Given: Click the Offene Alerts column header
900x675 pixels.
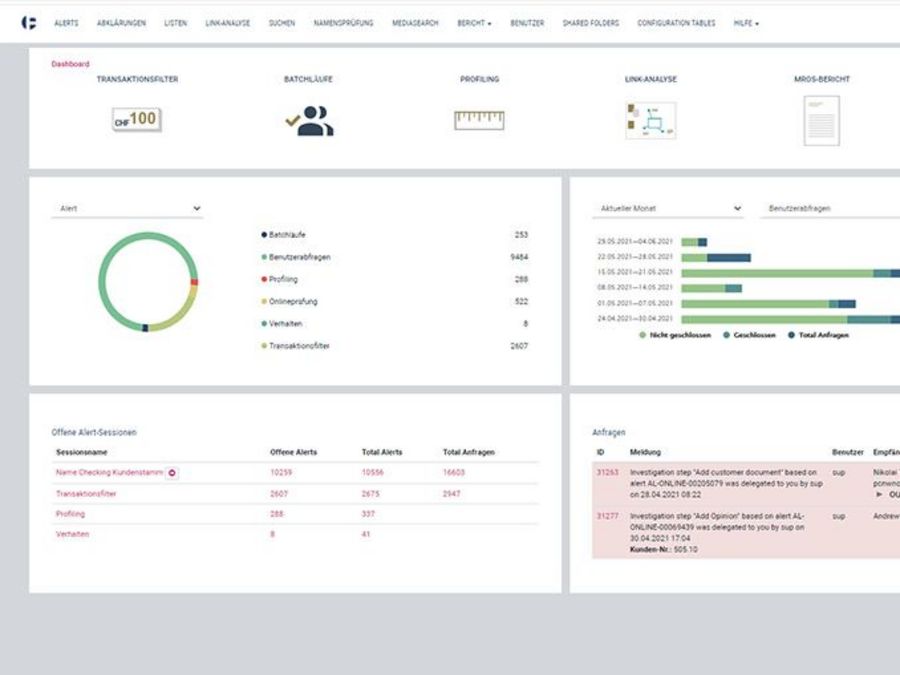Looking at the screenshot, I should (293, 452).
